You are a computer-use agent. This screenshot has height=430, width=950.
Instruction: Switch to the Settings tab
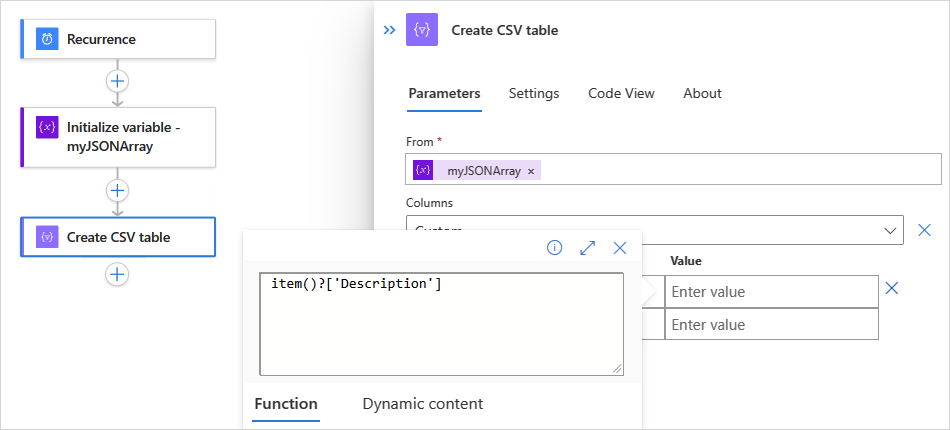534,93
